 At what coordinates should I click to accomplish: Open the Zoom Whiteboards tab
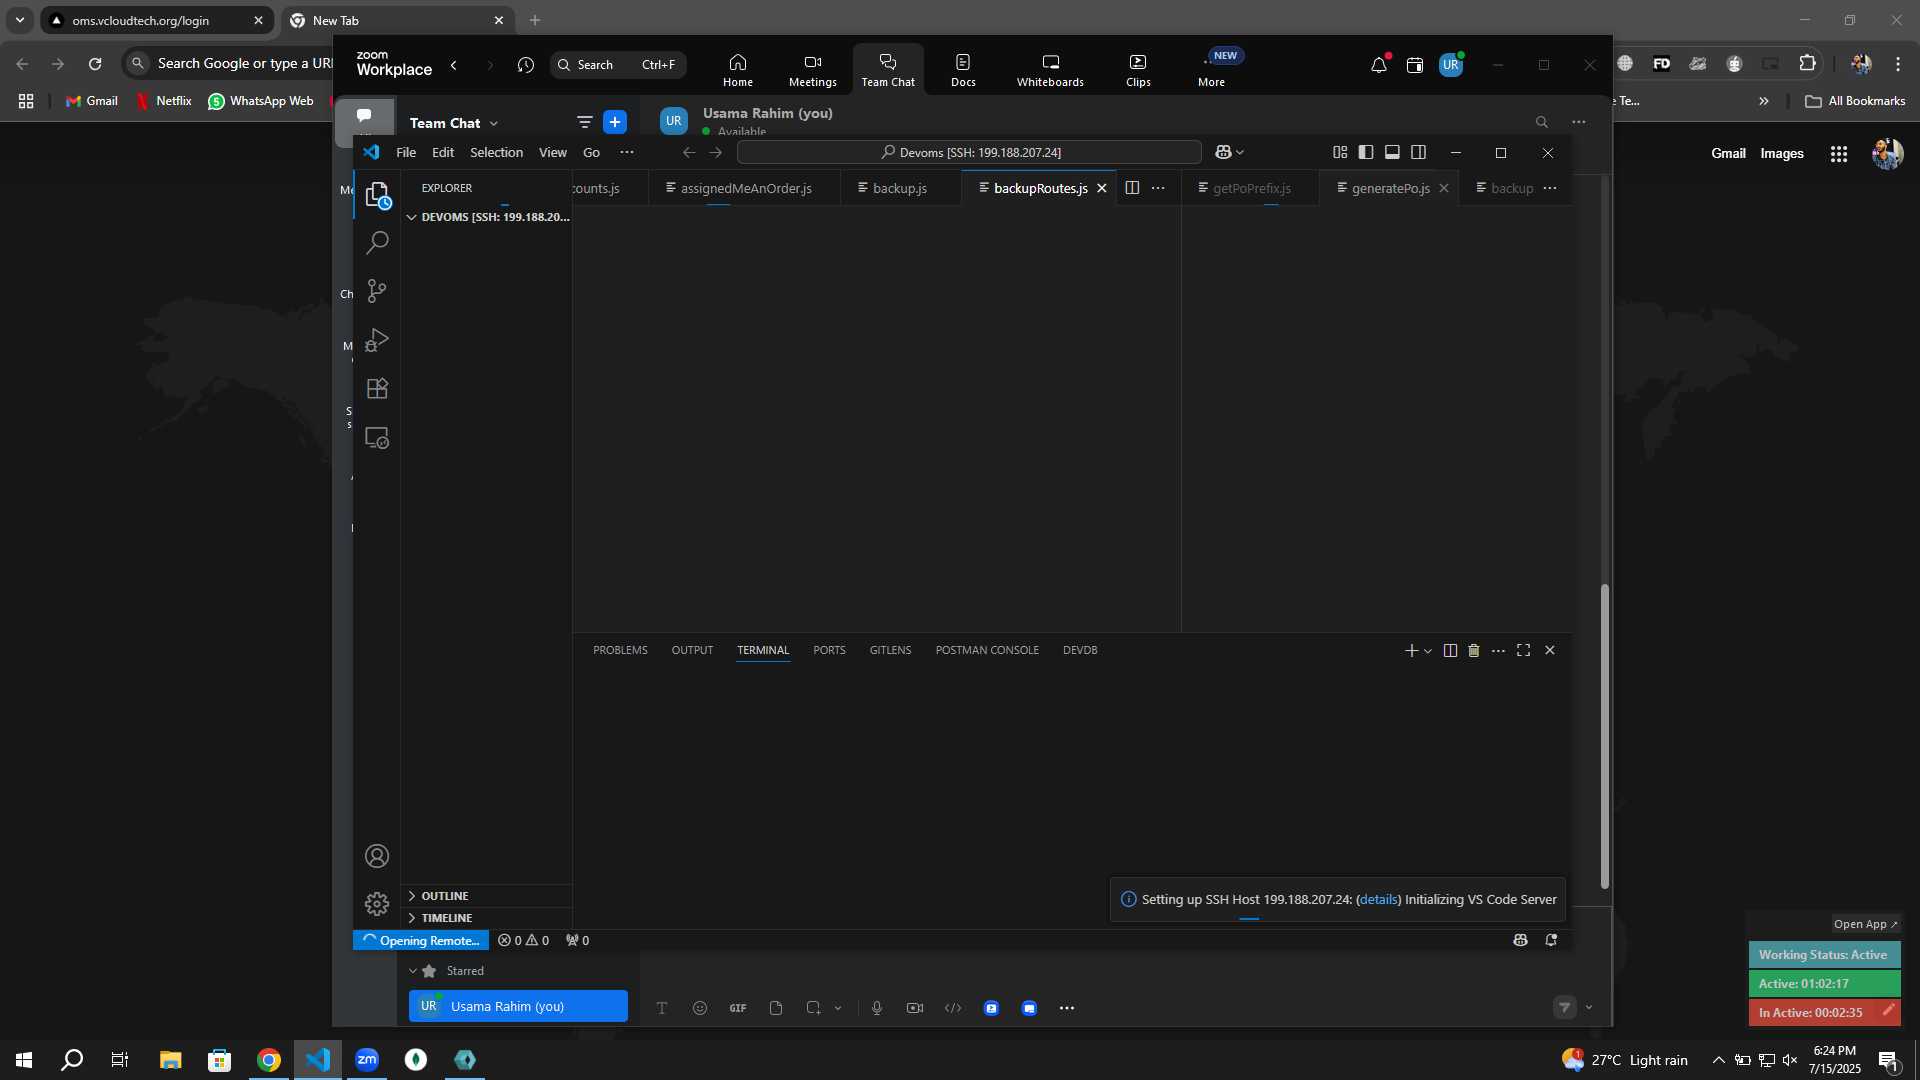[x=1050, y=70]
